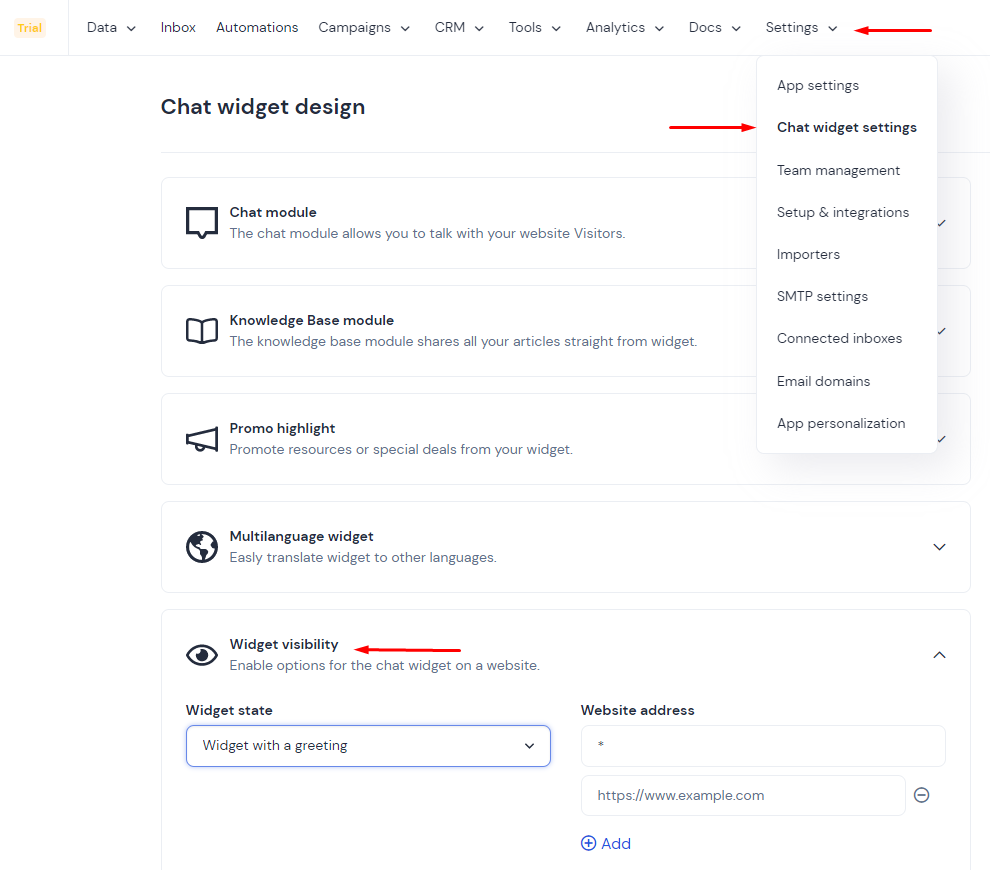The height and width of the screenshot is (870, 990).
Task: Click the Multilanguage widget globe icon
Action: (x=202, y=547)
